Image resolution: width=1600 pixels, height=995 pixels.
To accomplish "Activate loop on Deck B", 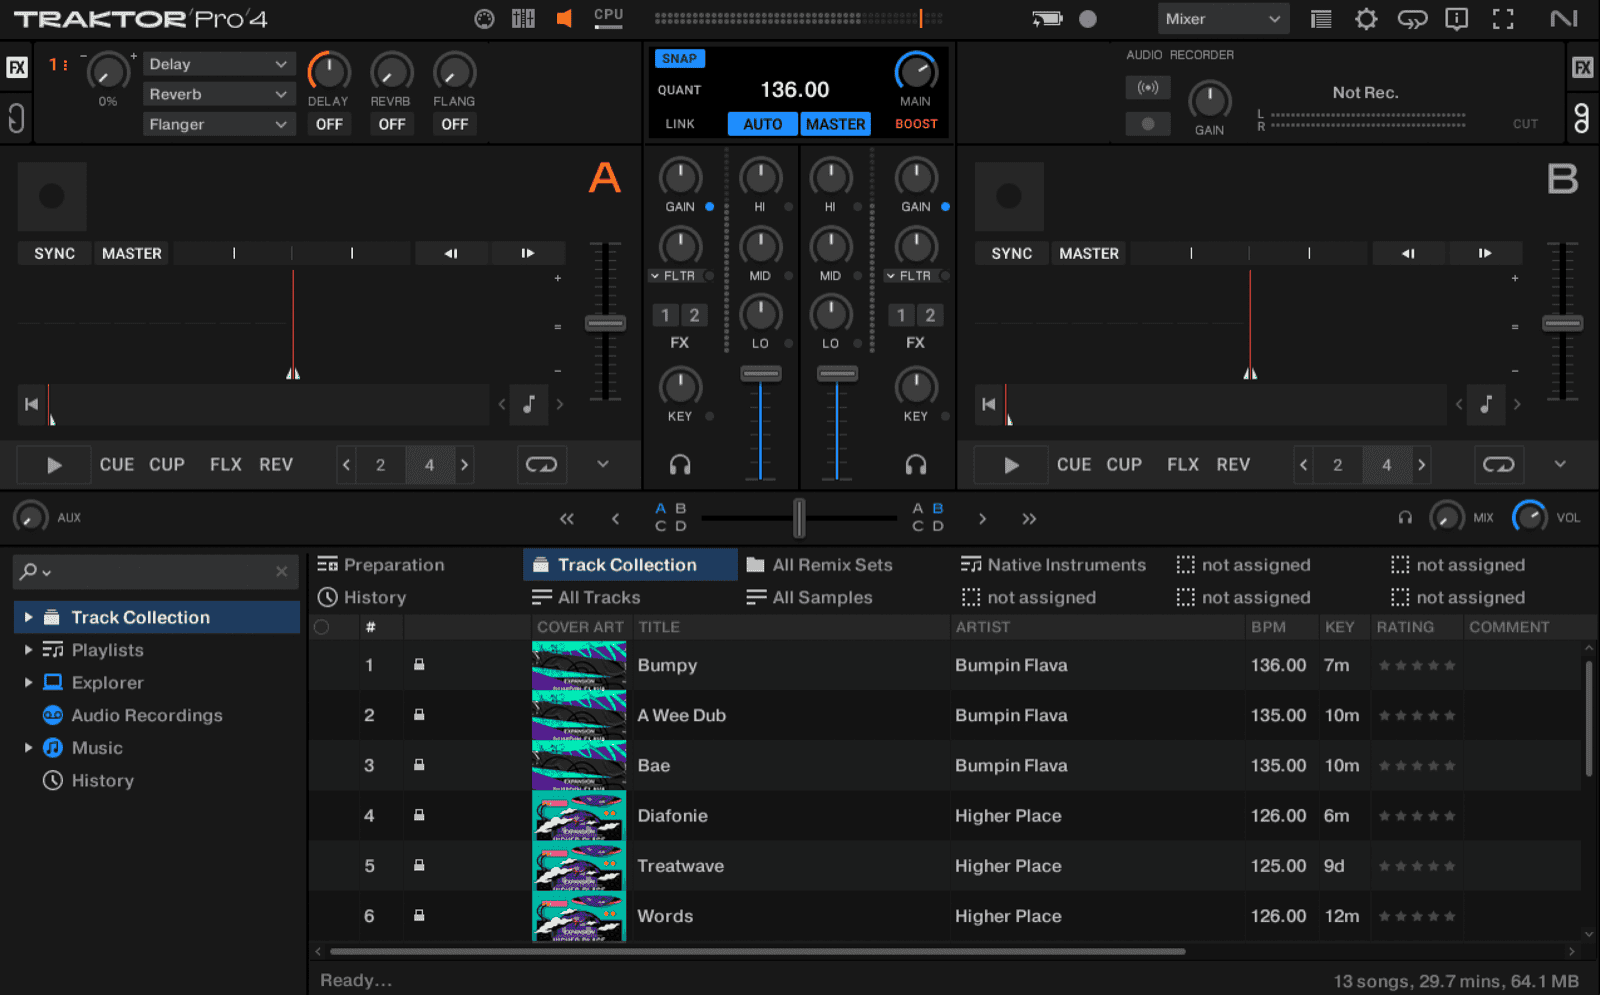I will (x=1499, y=464).
